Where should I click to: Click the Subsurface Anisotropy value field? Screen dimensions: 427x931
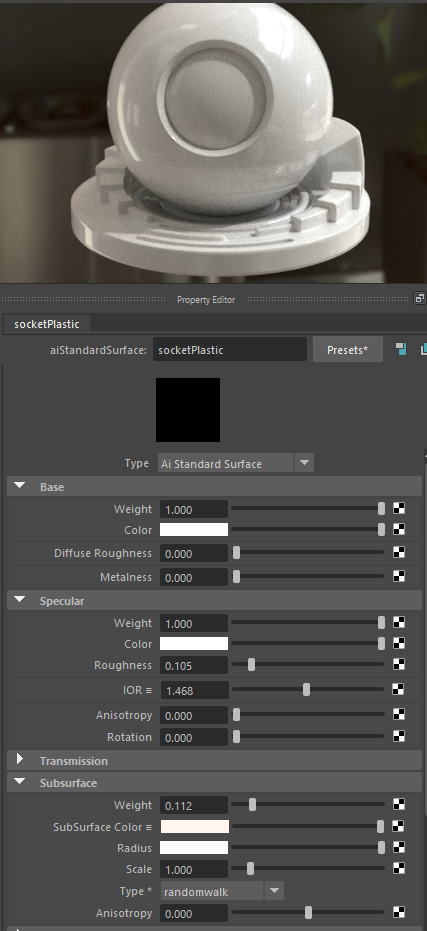(x=194, y=913)
